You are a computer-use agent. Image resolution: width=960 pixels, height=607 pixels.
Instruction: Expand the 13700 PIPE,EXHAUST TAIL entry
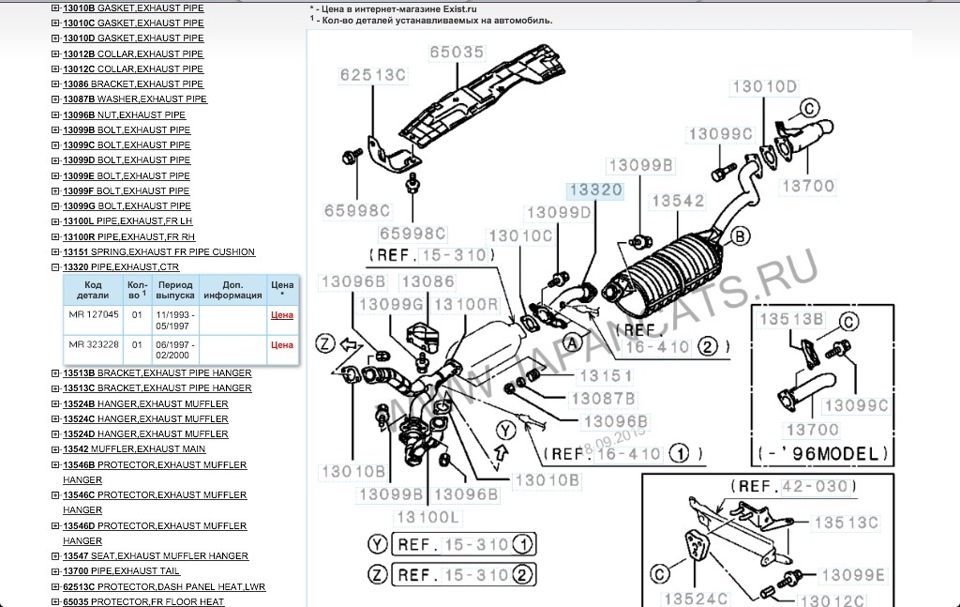pyautogui.click(x=55, y=571)
